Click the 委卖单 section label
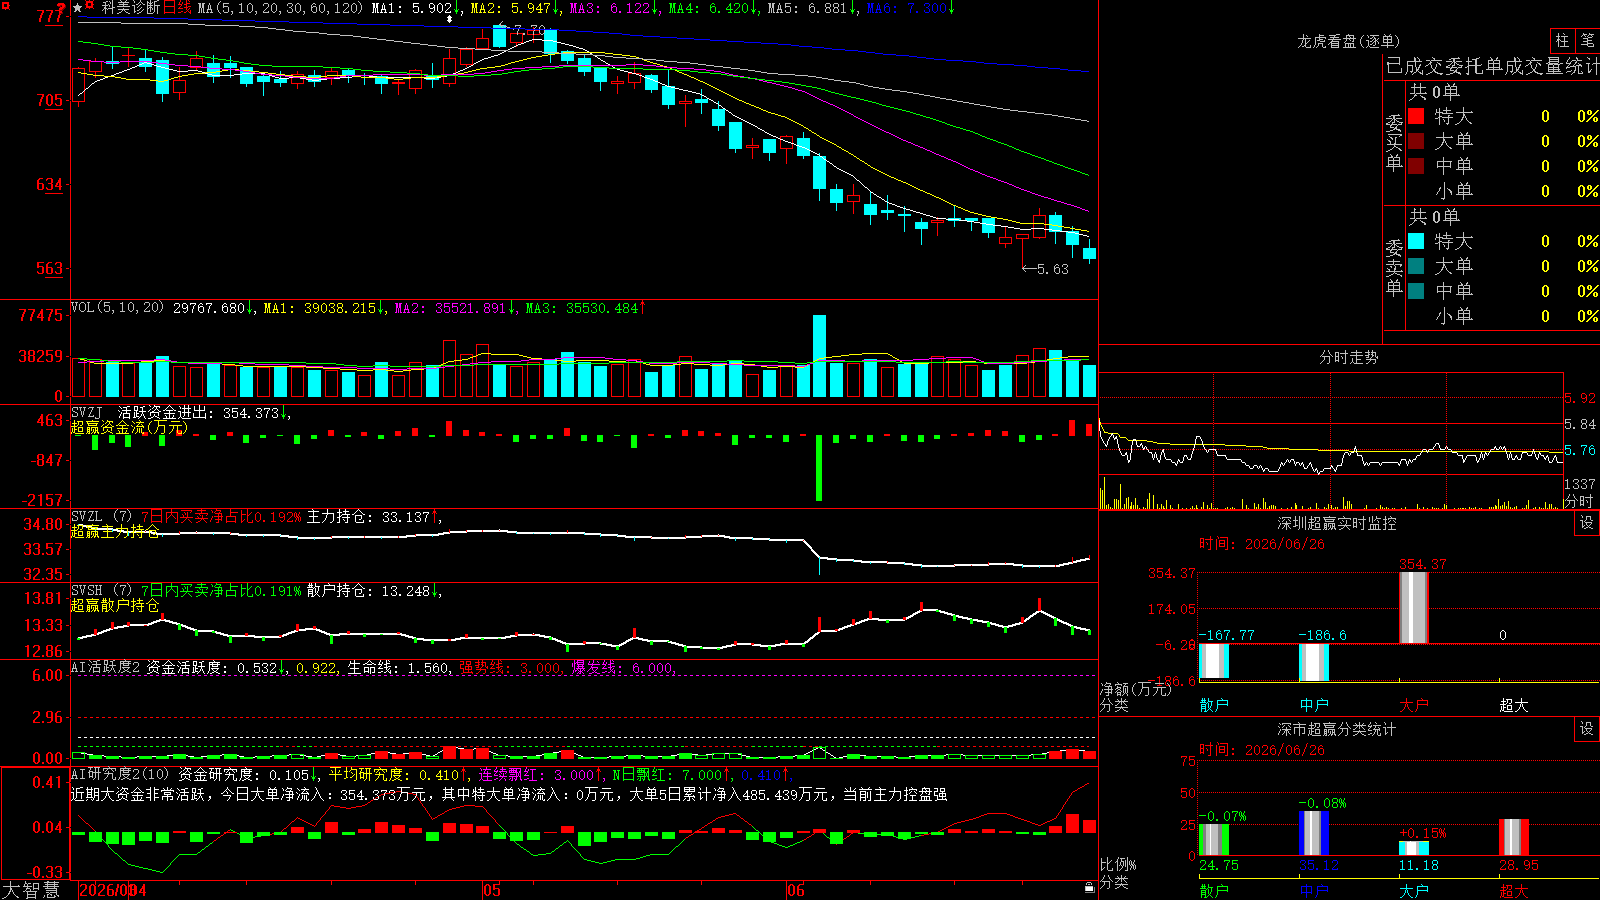The height and width of the screenshot is (900, 1600). coord(1394,267)
